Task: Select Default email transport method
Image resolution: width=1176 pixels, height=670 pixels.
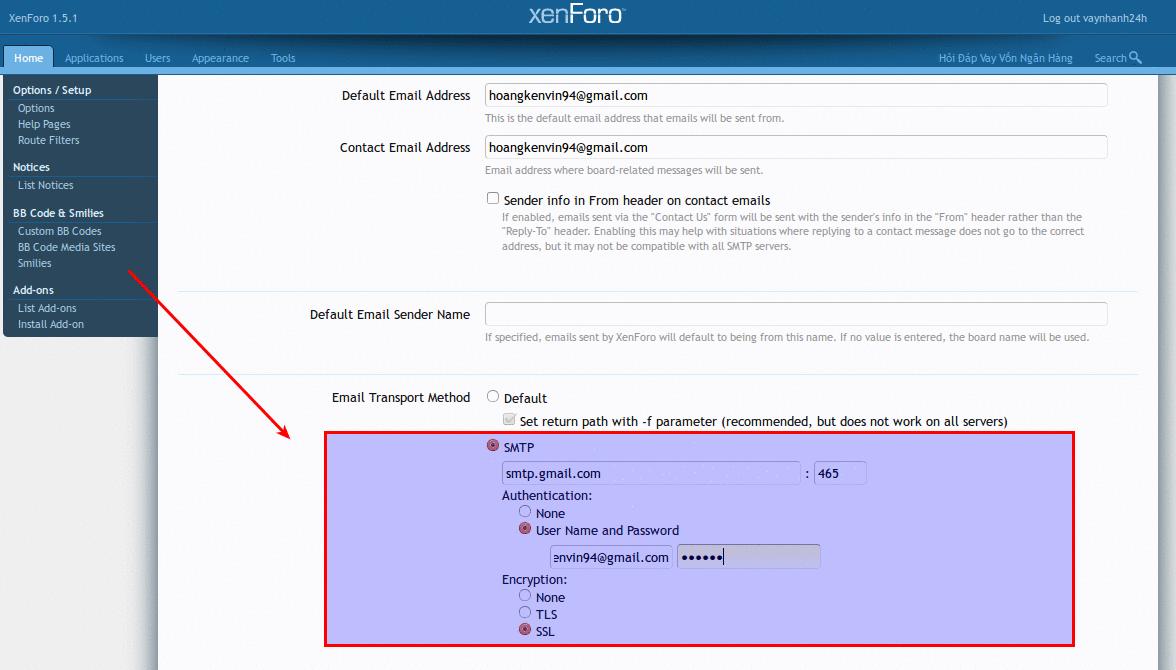Action: [493, 396]
